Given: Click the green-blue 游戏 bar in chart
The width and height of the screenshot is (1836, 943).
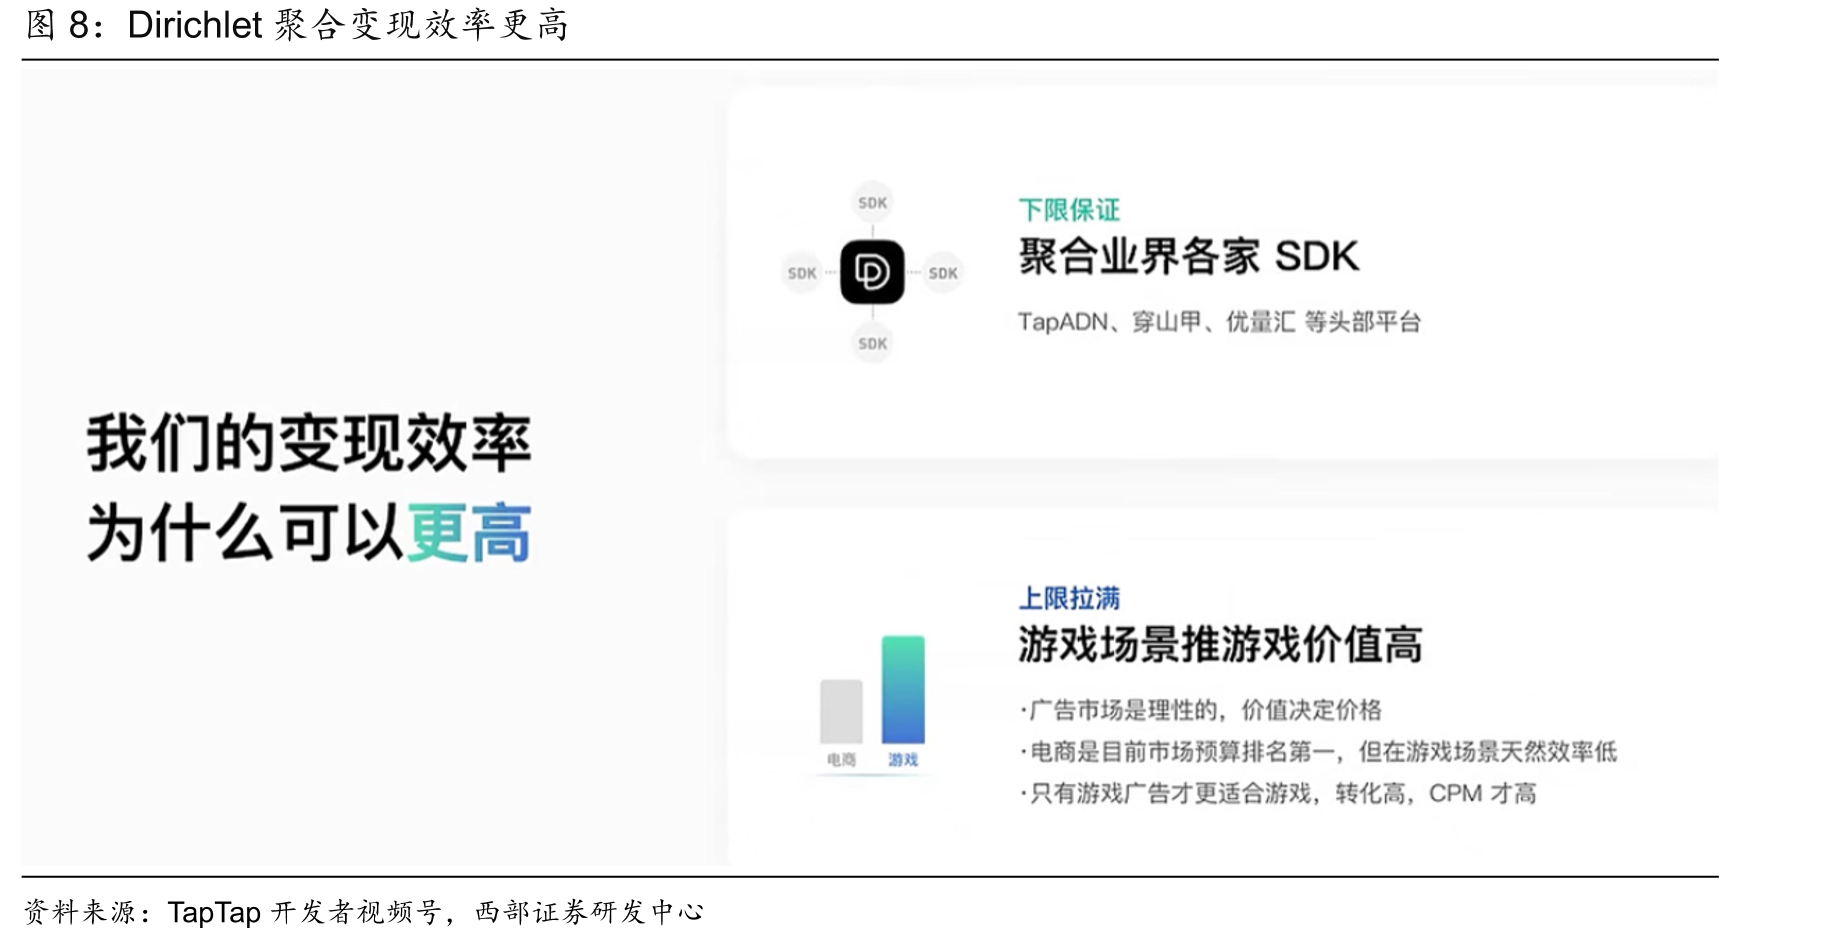Looking at the screenshot, I should [903, 690].
